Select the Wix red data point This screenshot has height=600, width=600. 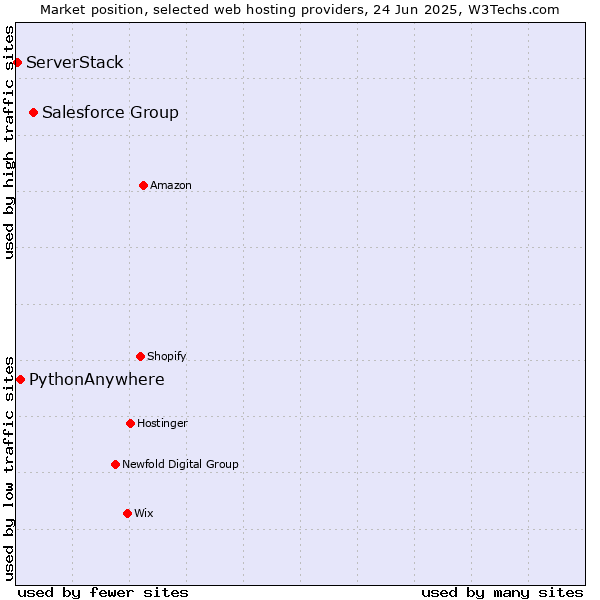(x=128, y=514)
